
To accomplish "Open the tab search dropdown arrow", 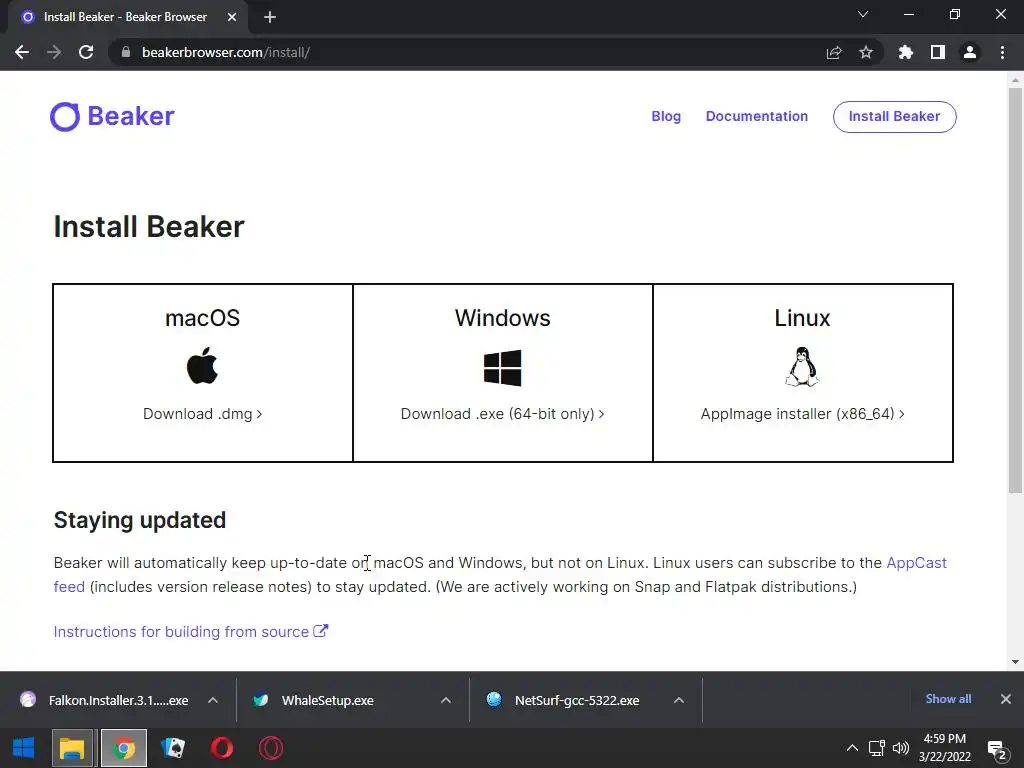I will pos(863,14).
